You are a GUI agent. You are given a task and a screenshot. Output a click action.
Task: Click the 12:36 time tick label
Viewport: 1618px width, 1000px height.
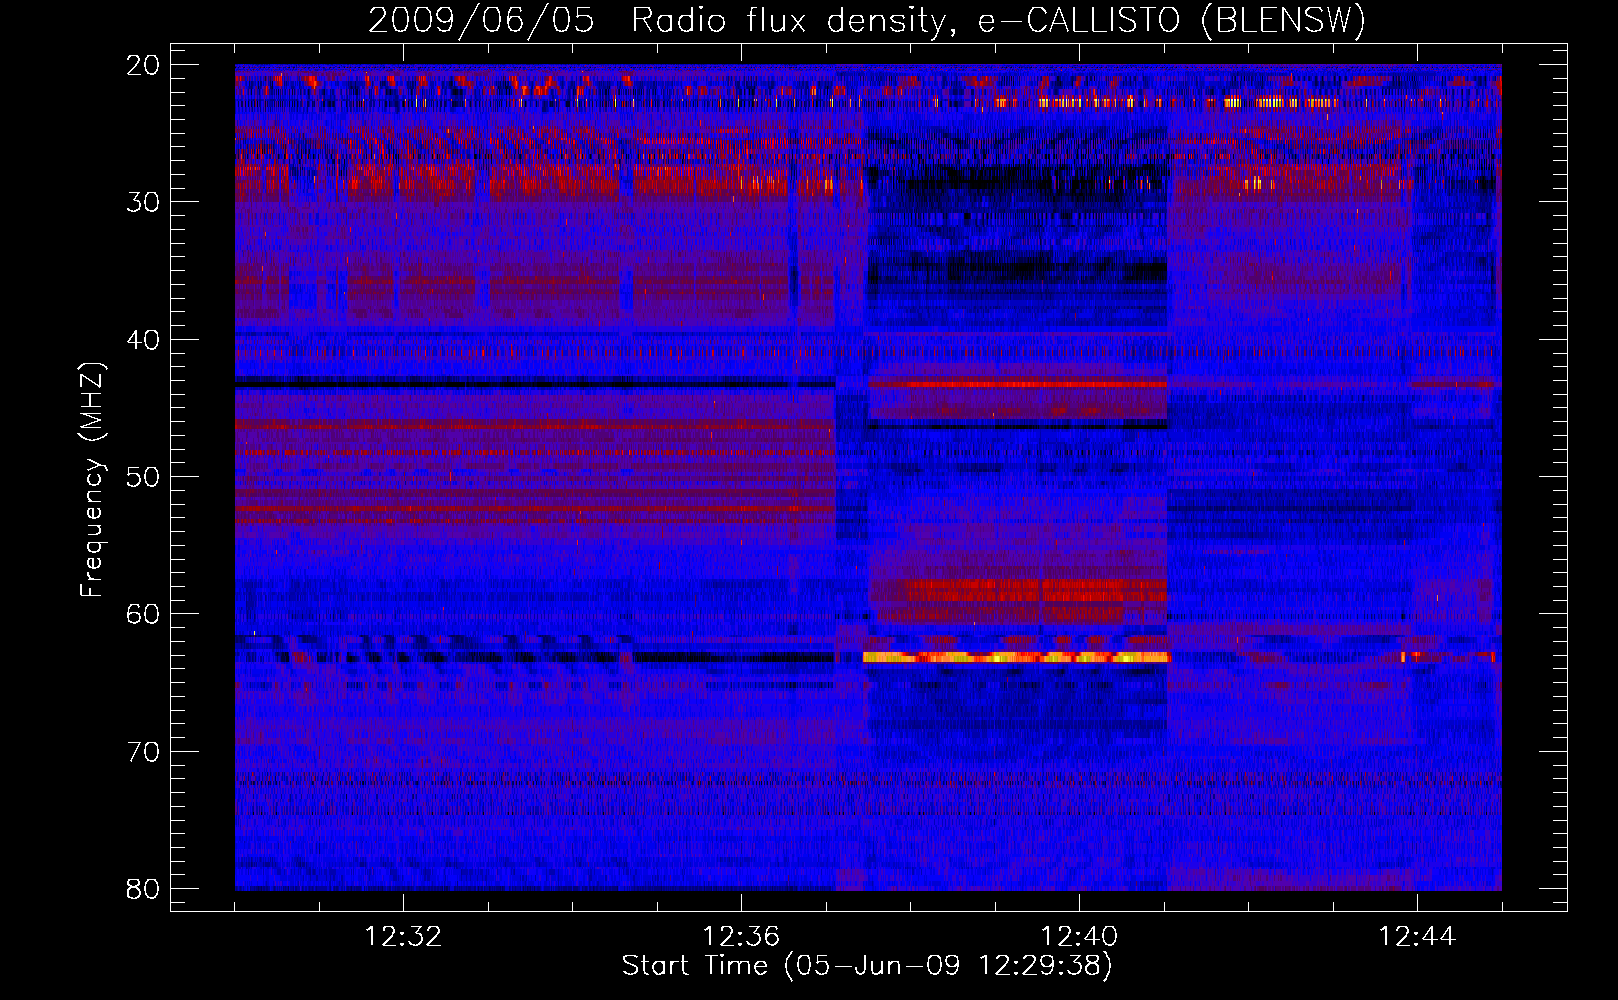click(x=741, y=937)
